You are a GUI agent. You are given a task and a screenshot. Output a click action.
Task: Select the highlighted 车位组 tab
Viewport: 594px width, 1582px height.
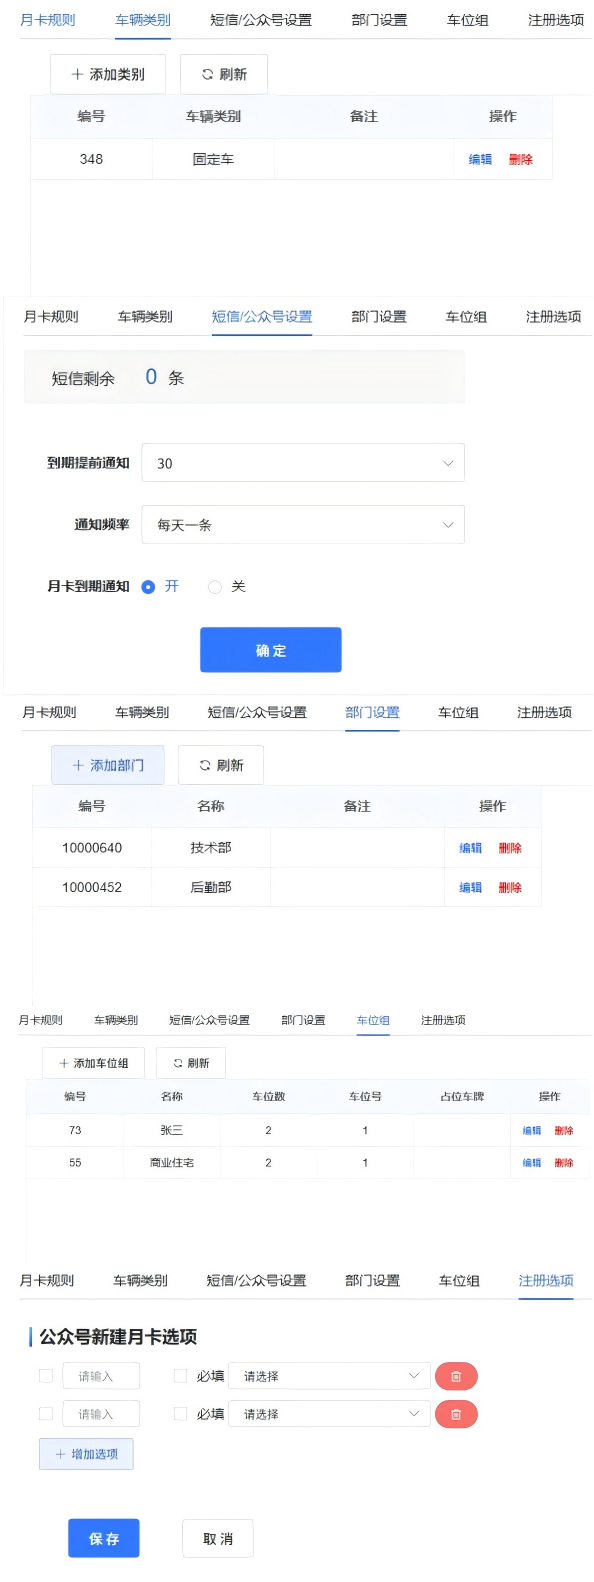373,1020
